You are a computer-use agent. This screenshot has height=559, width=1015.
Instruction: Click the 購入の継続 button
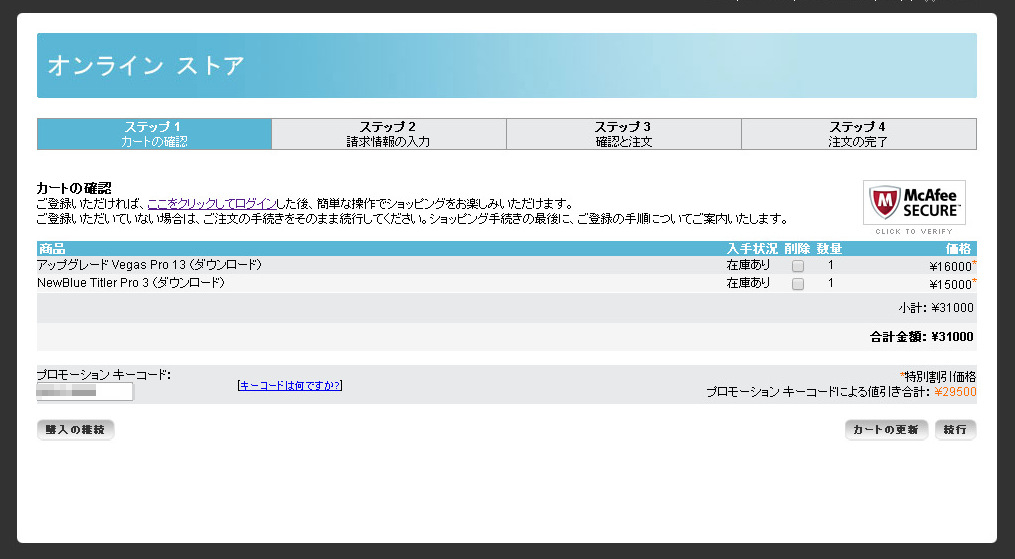[x=75, y=430]
